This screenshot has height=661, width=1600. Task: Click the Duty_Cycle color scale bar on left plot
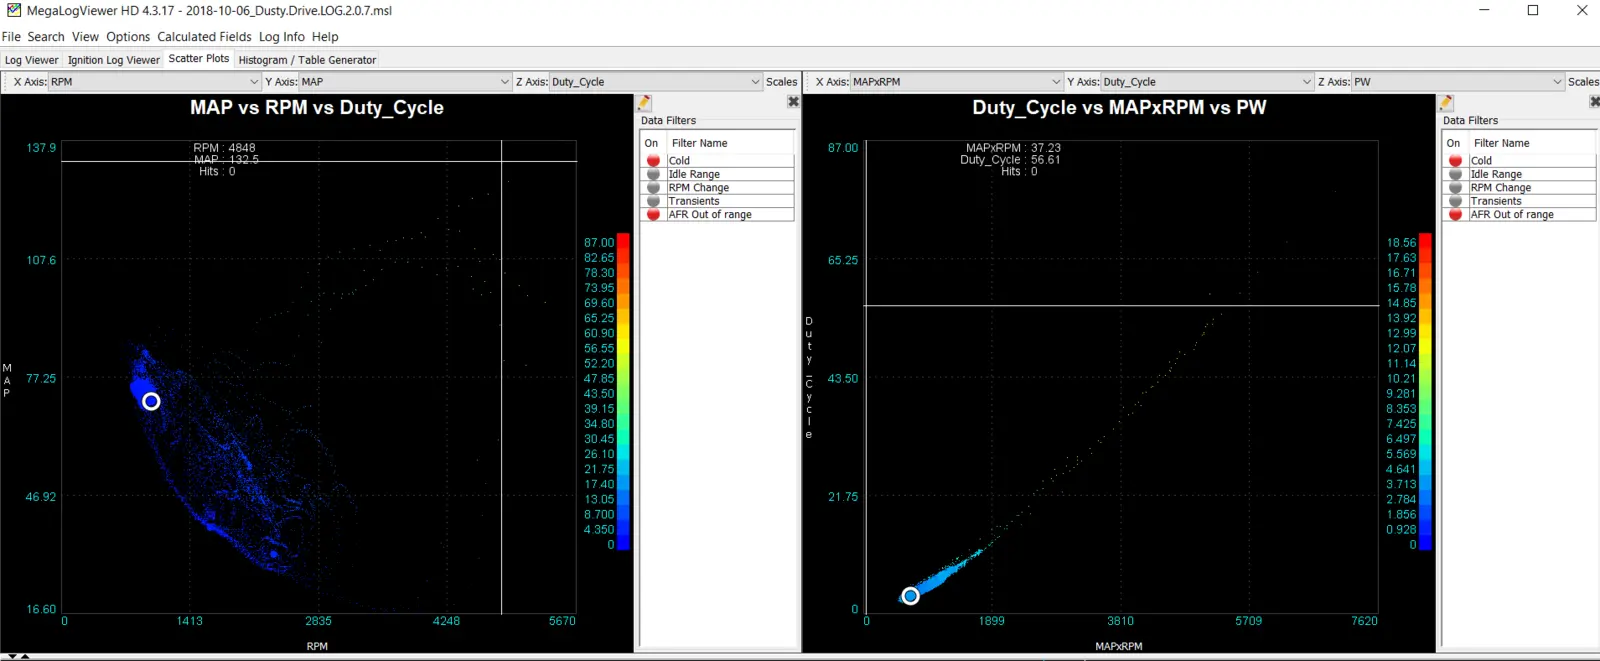(623, 391)
